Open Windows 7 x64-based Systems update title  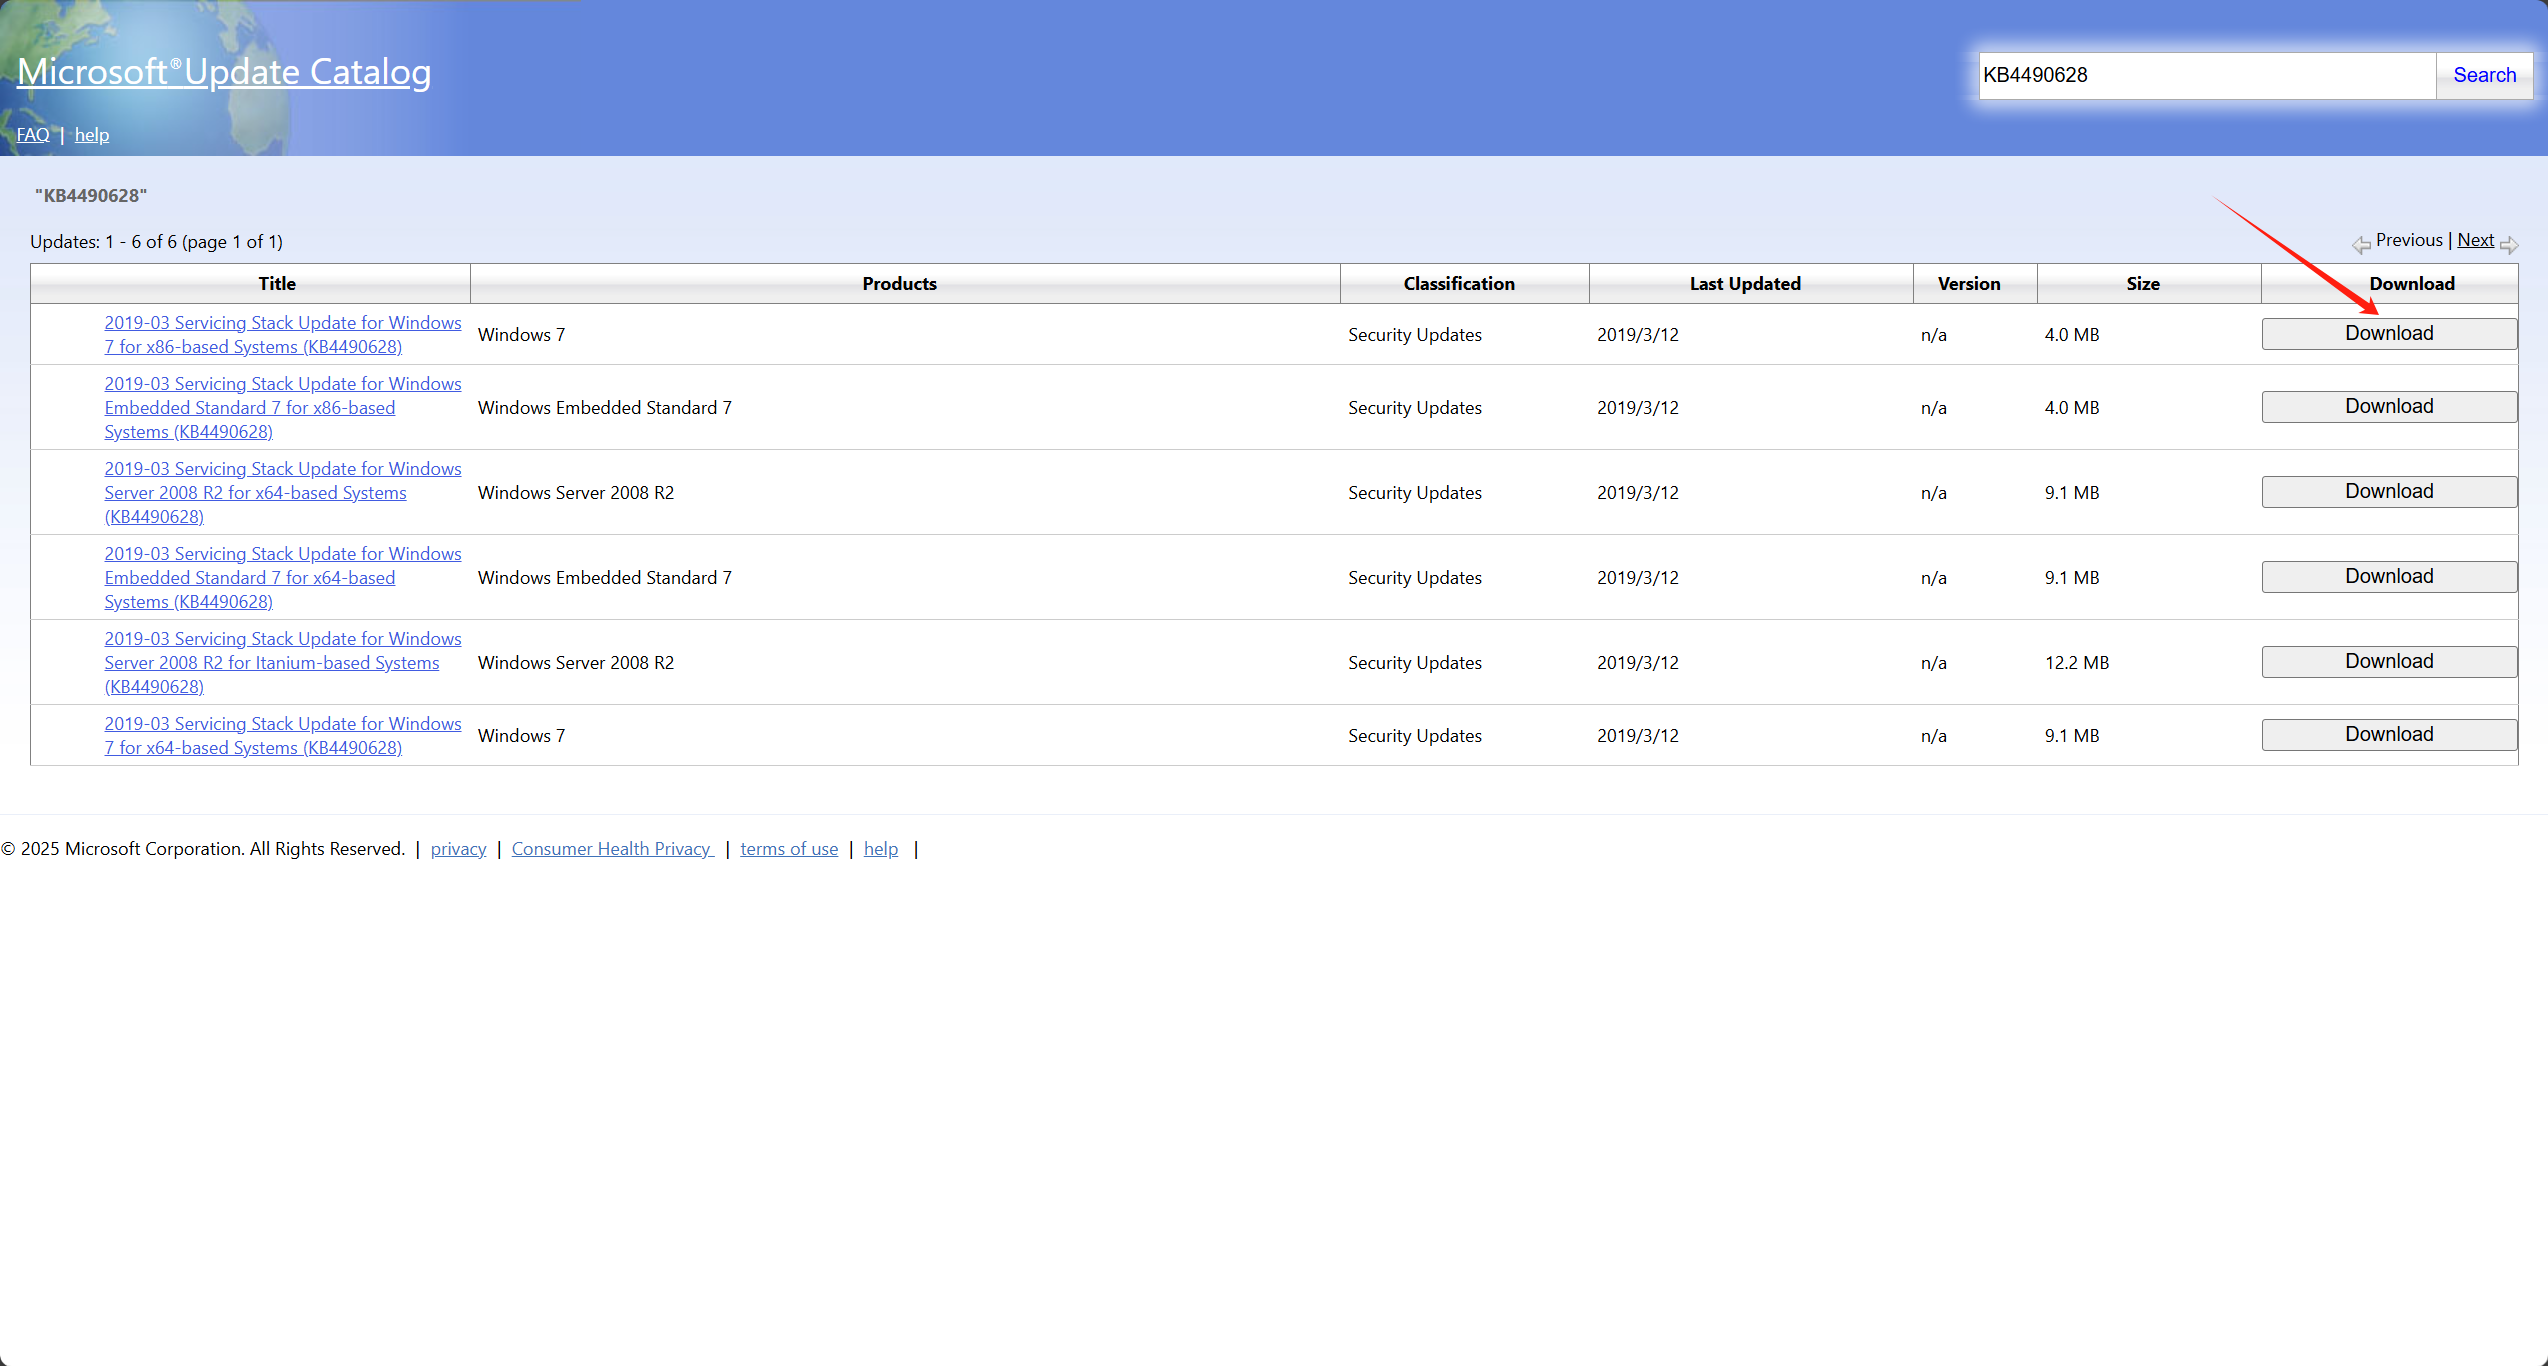click(x=282, y=736)
